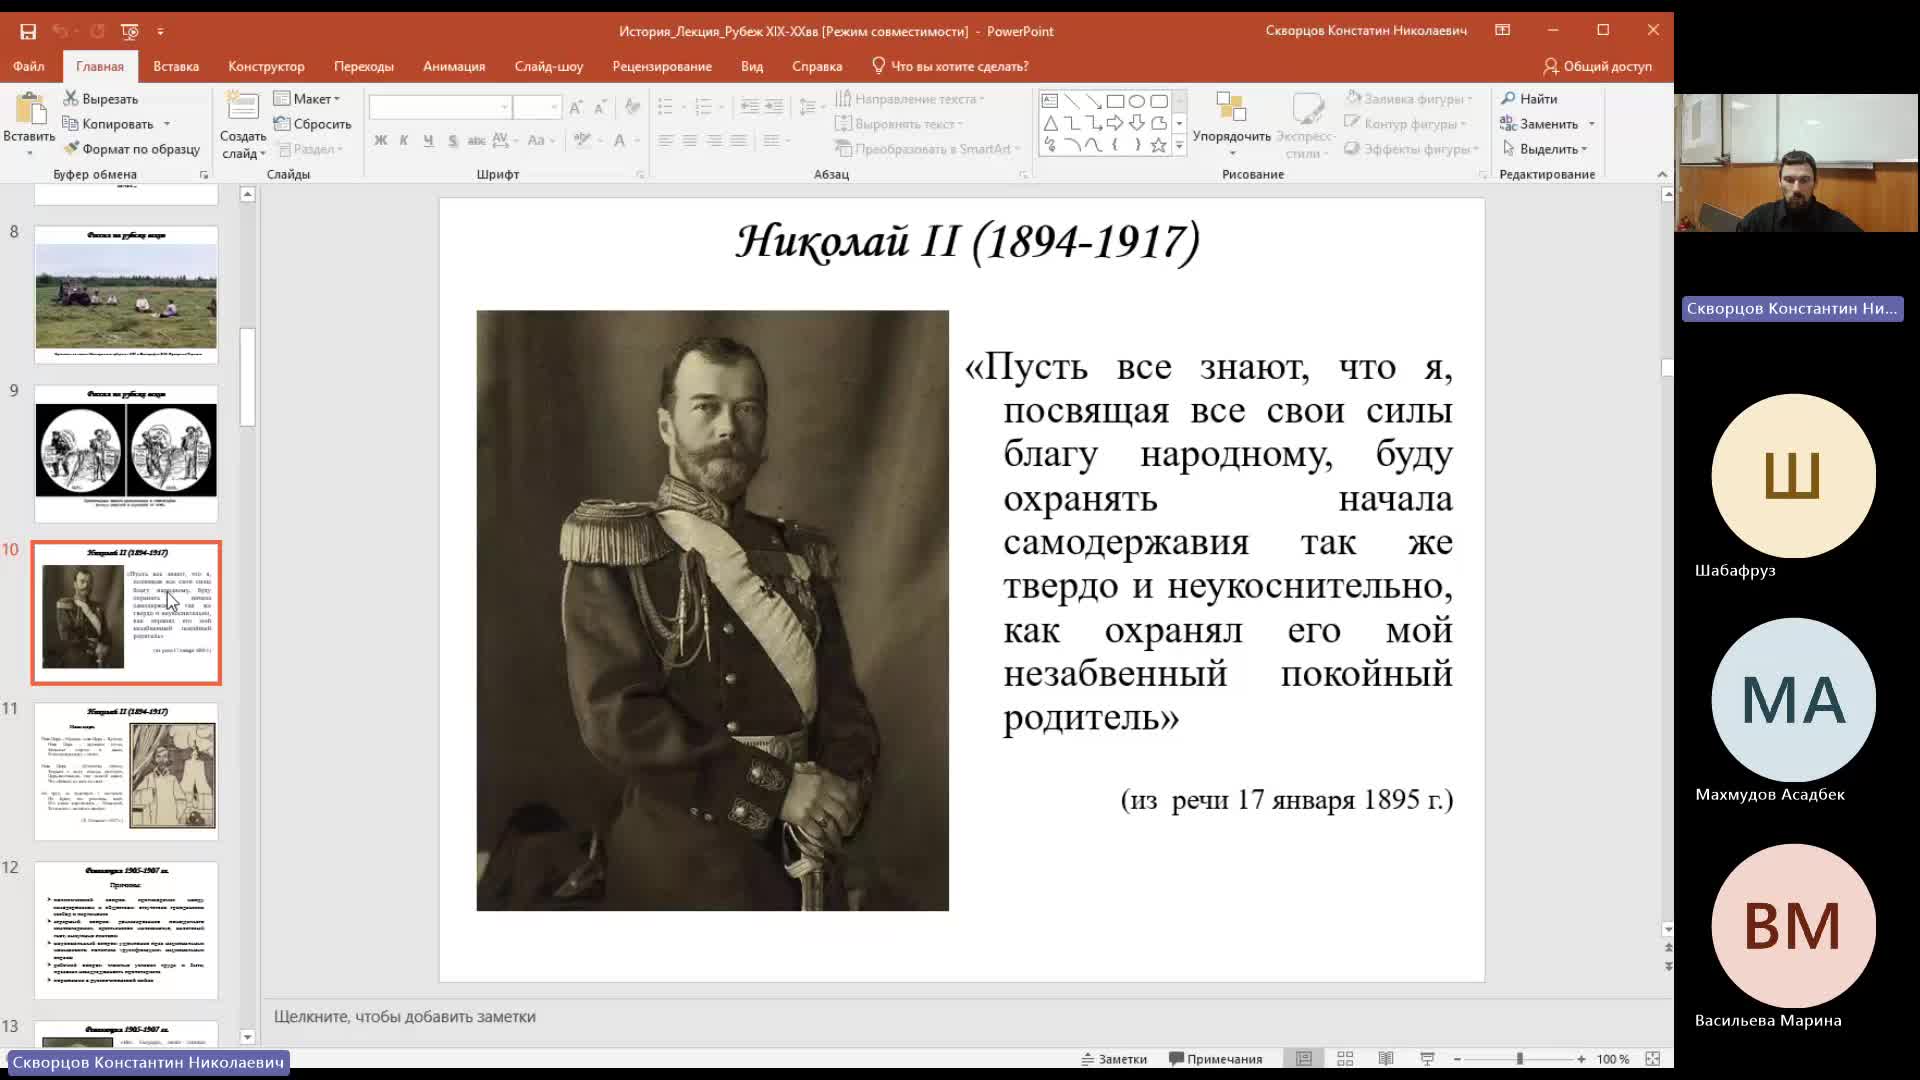Select the down block arrow shape

tap(1137, 123)
